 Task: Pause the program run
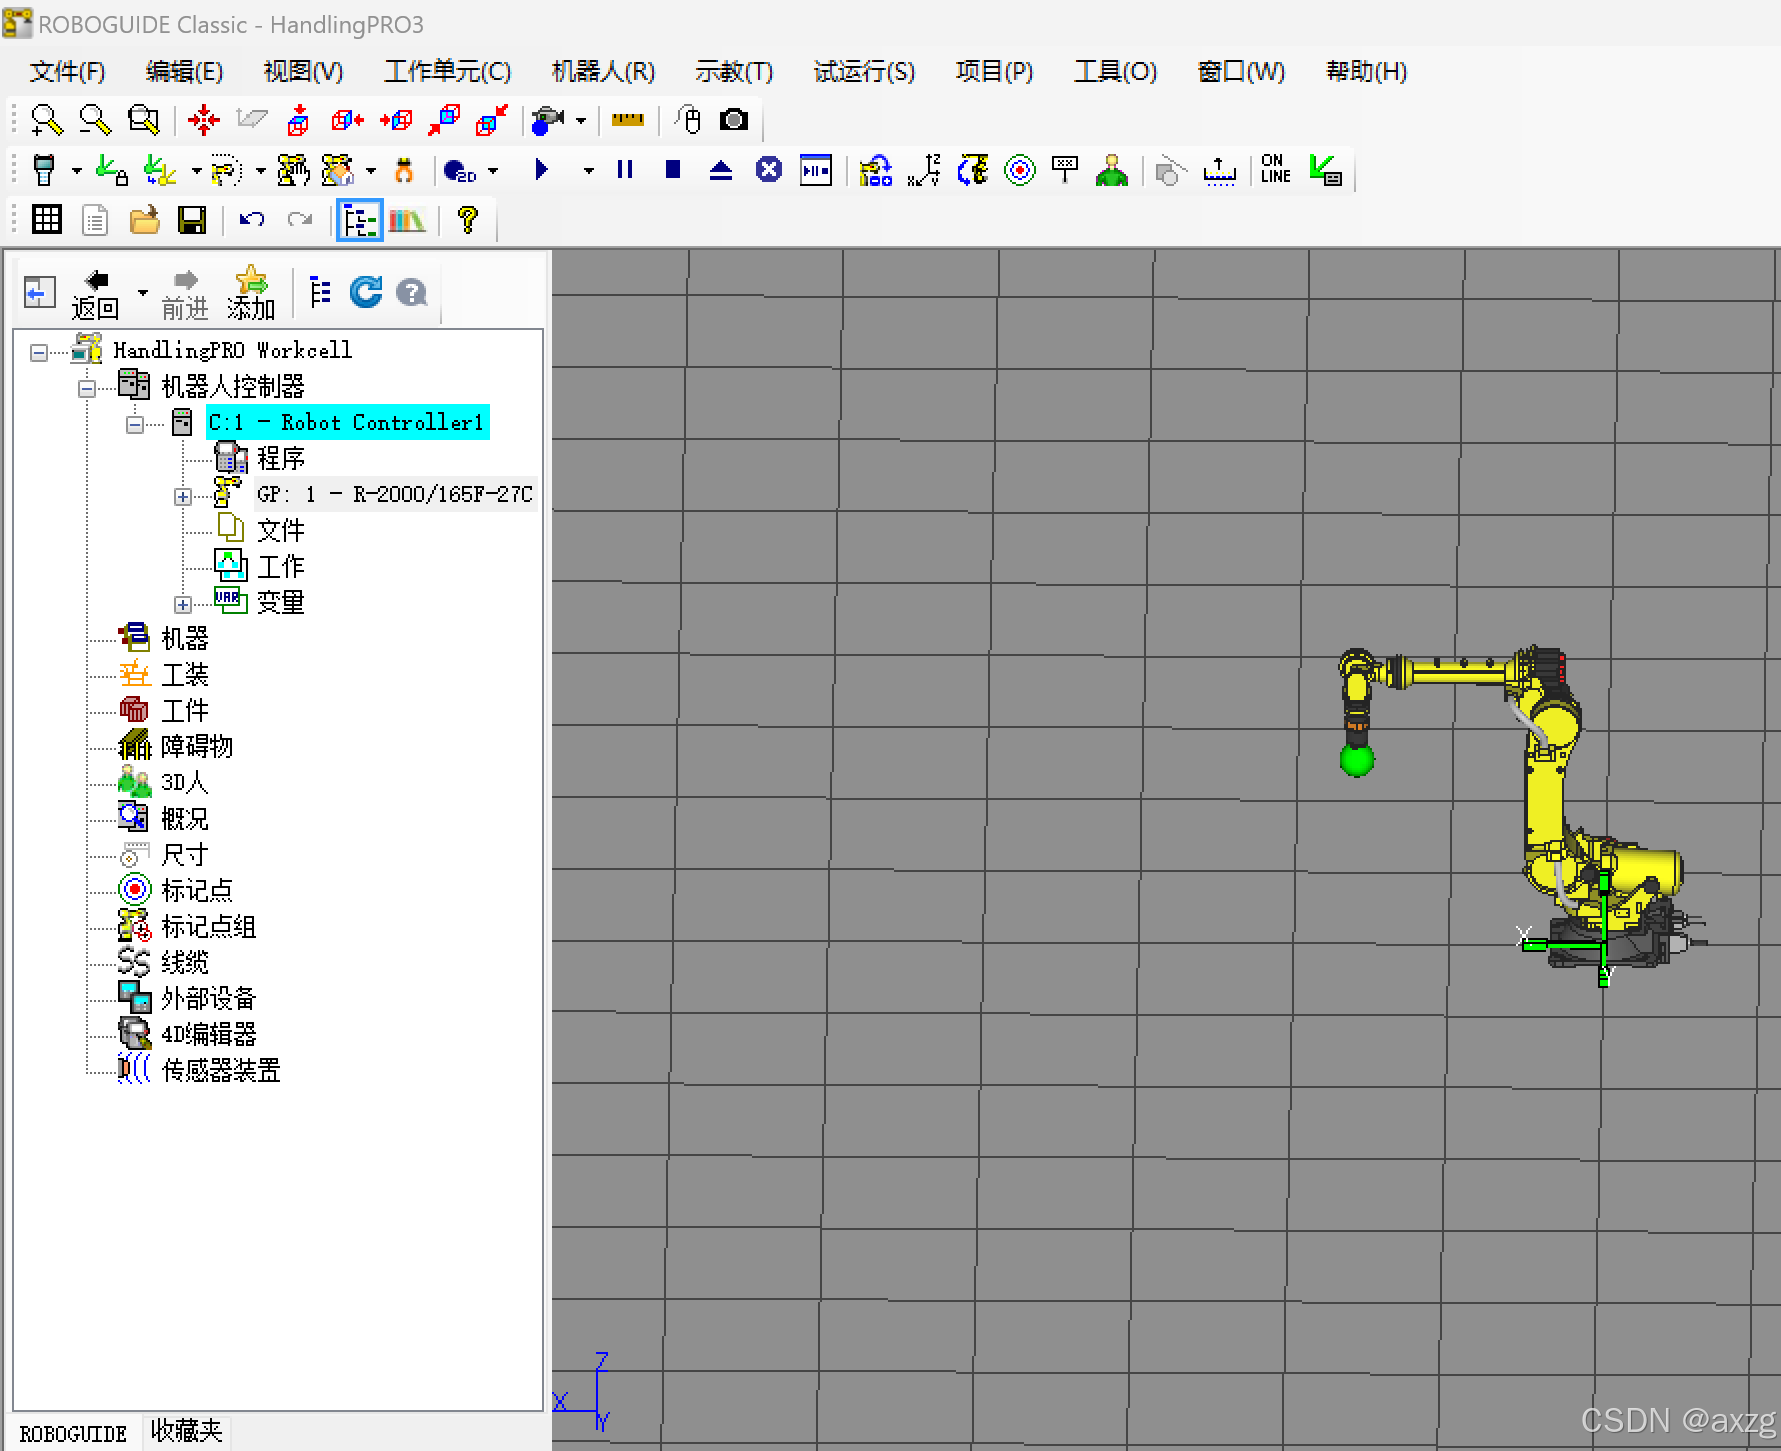[625, 170]
